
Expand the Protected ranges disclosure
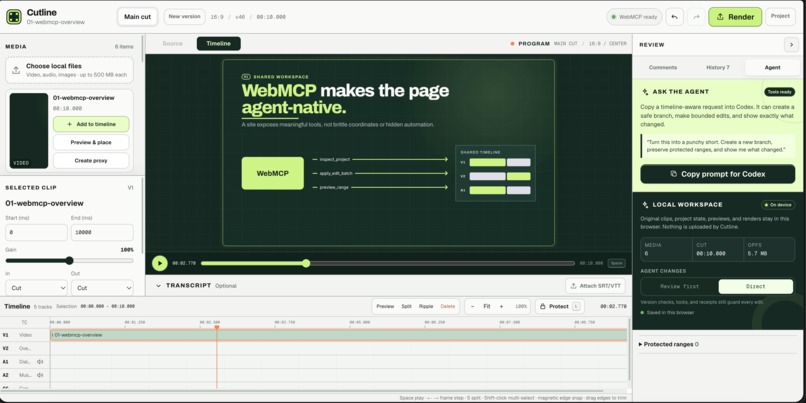coord(668,344)
